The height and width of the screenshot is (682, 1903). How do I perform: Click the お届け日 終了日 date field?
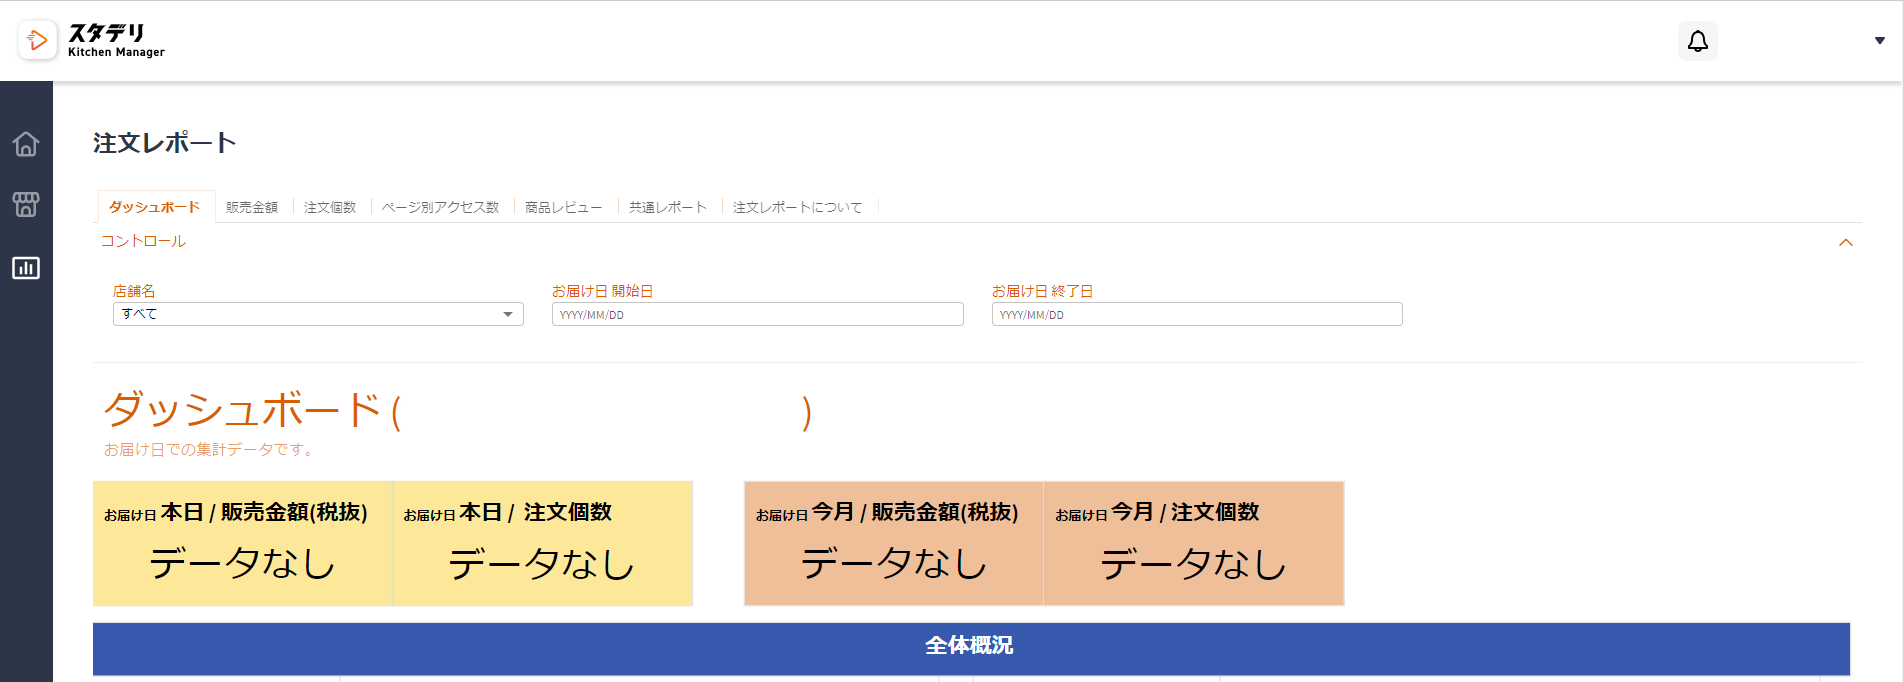(x=1197, y=314)
